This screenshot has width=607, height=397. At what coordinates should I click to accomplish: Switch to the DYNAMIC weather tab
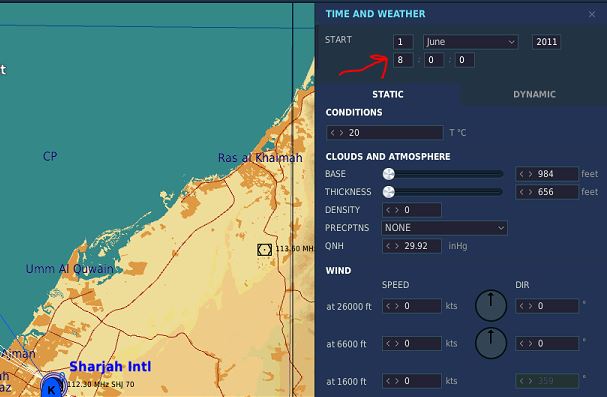pos(534,94)
